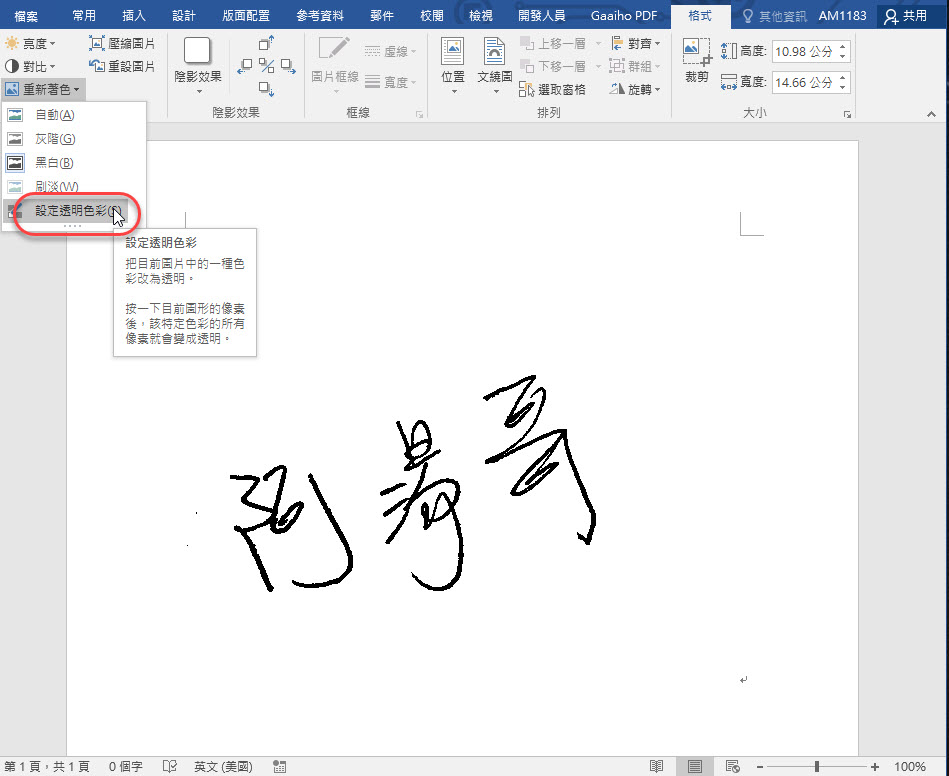Screen dimensions: 949x776
Task: Switch to the 插入 (Insert) ribbon tab
Action: click(133, 16)
